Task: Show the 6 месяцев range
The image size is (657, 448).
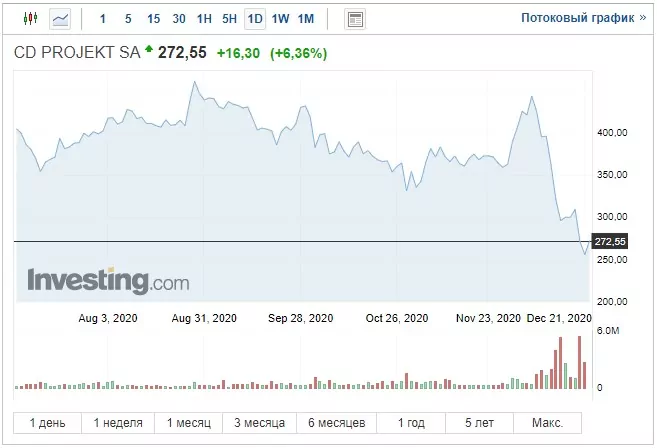Action: point(336,423)
